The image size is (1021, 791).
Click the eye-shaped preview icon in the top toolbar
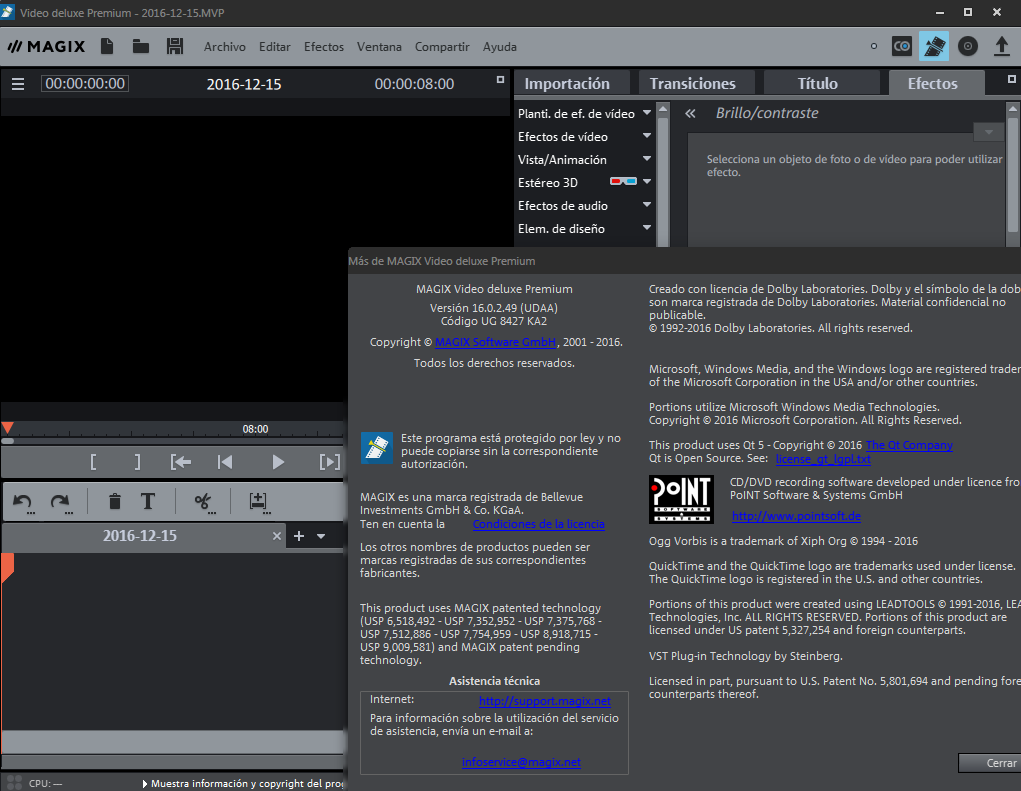tap(902, 46)
